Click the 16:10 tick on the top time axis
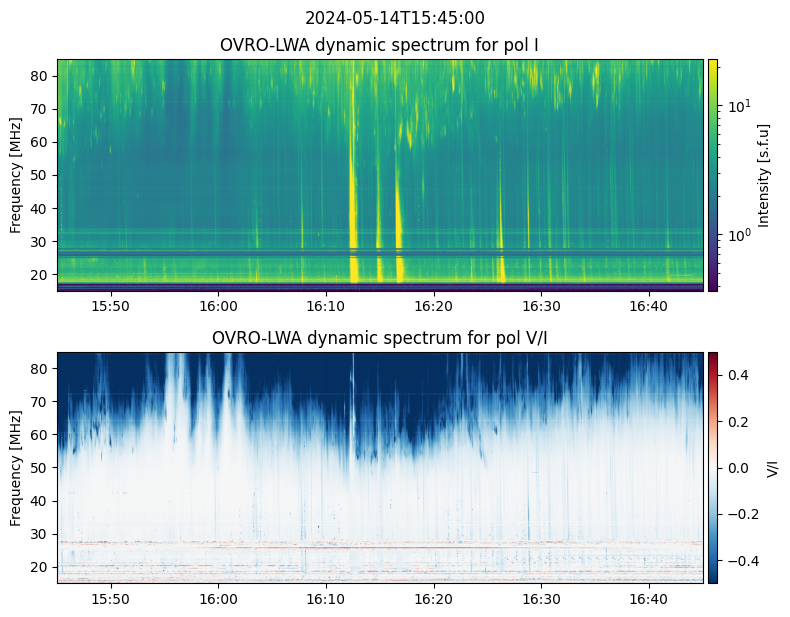Screen dimensions: 790x617 click(325, 305)
